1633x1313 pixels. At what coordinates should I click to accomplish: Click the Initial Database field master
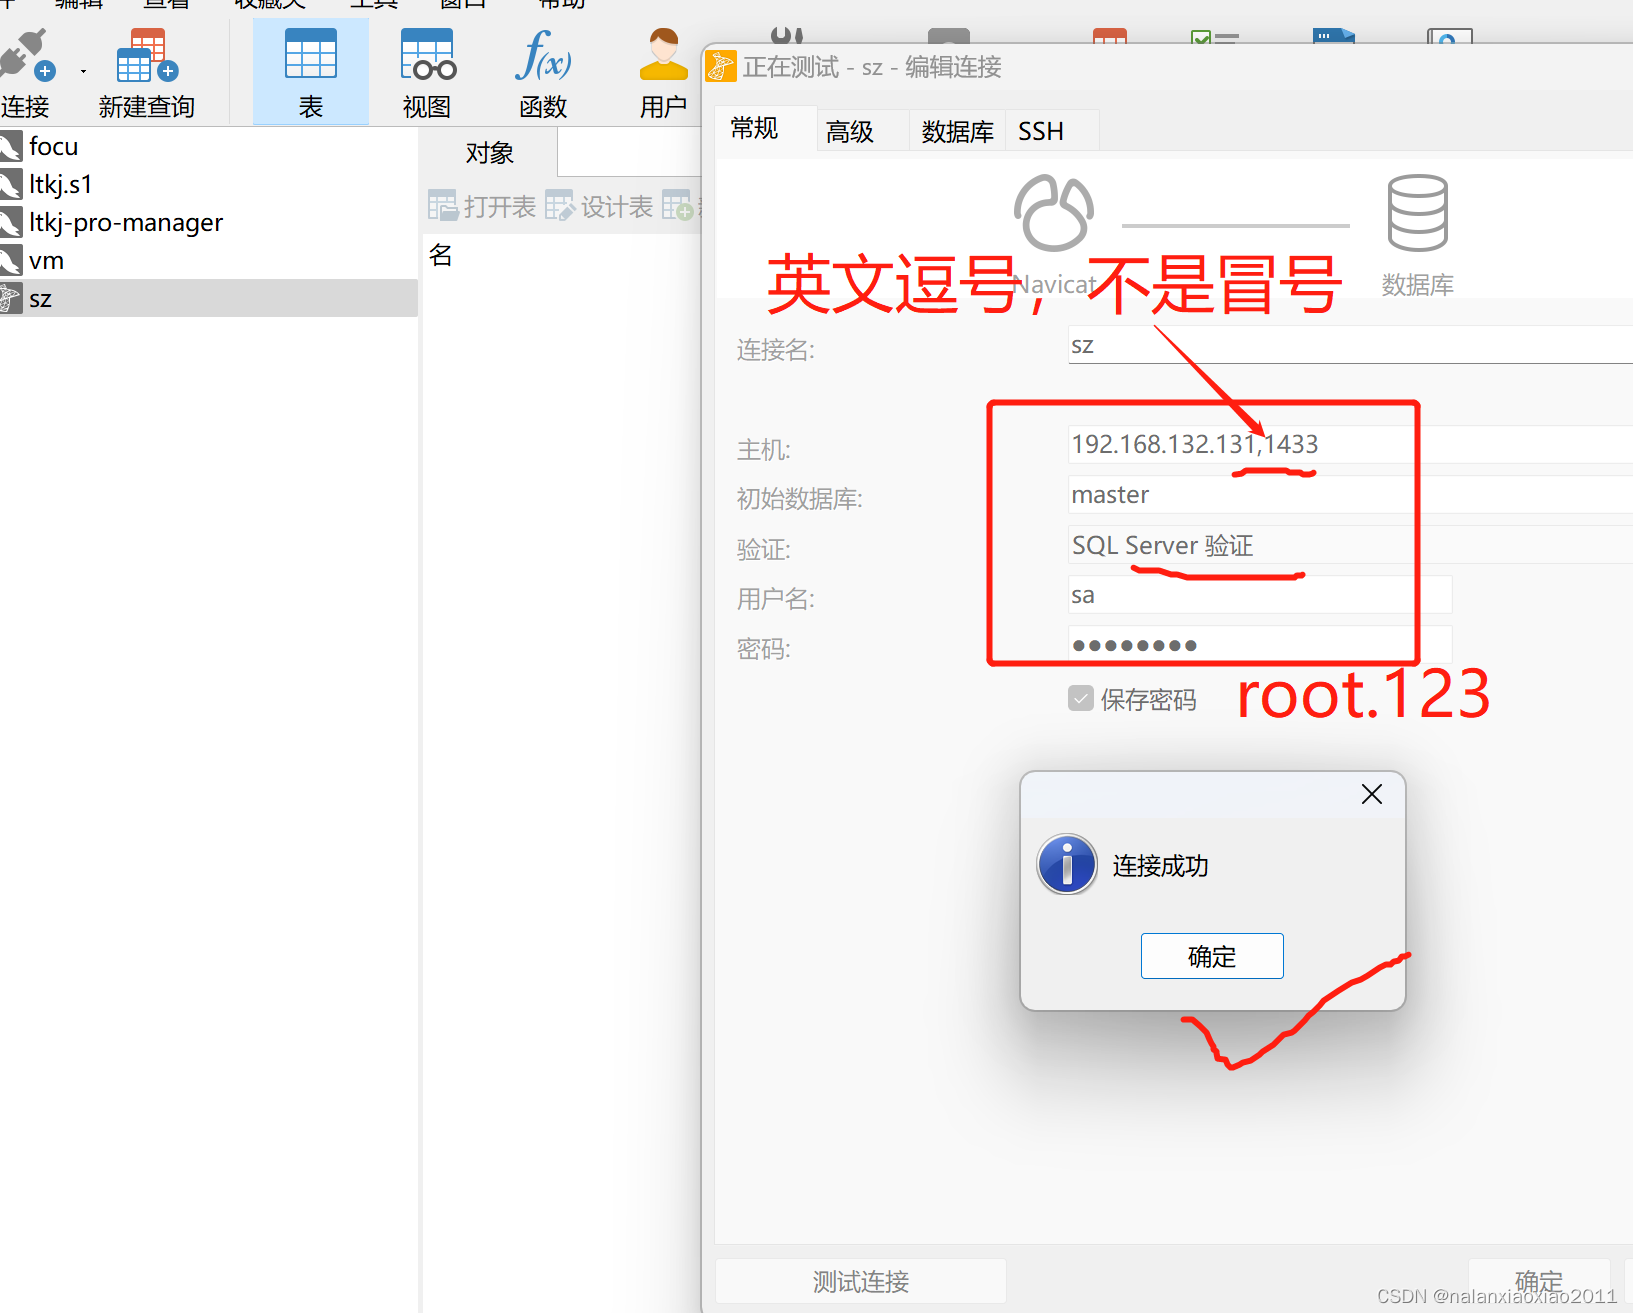click(1350, 494)
